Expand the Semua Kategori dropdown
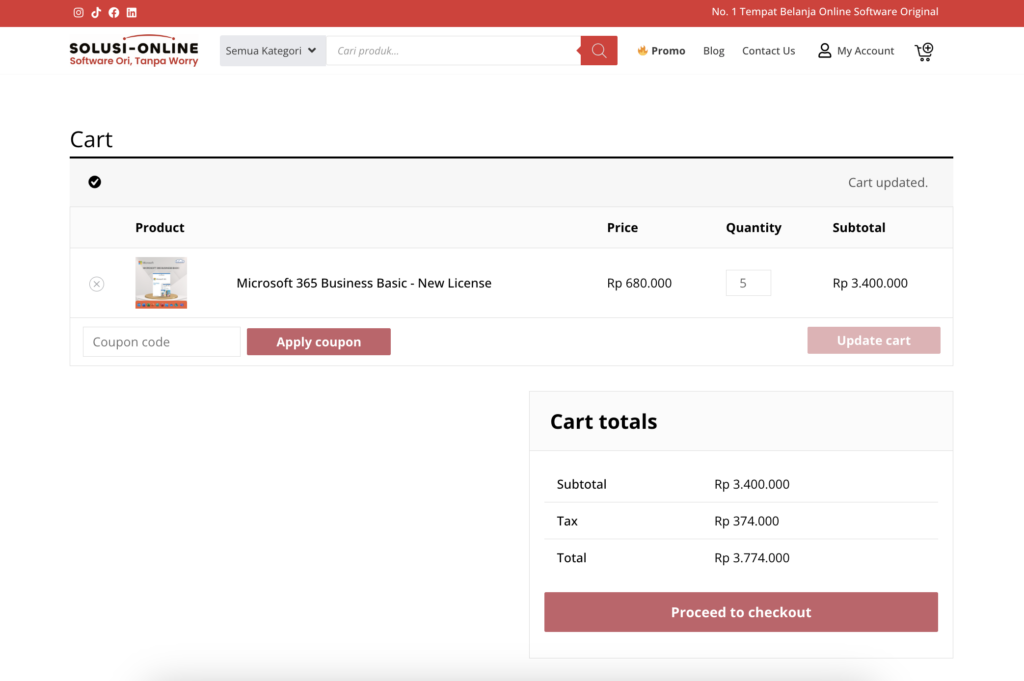1024x681 pixels. [272, 50]
